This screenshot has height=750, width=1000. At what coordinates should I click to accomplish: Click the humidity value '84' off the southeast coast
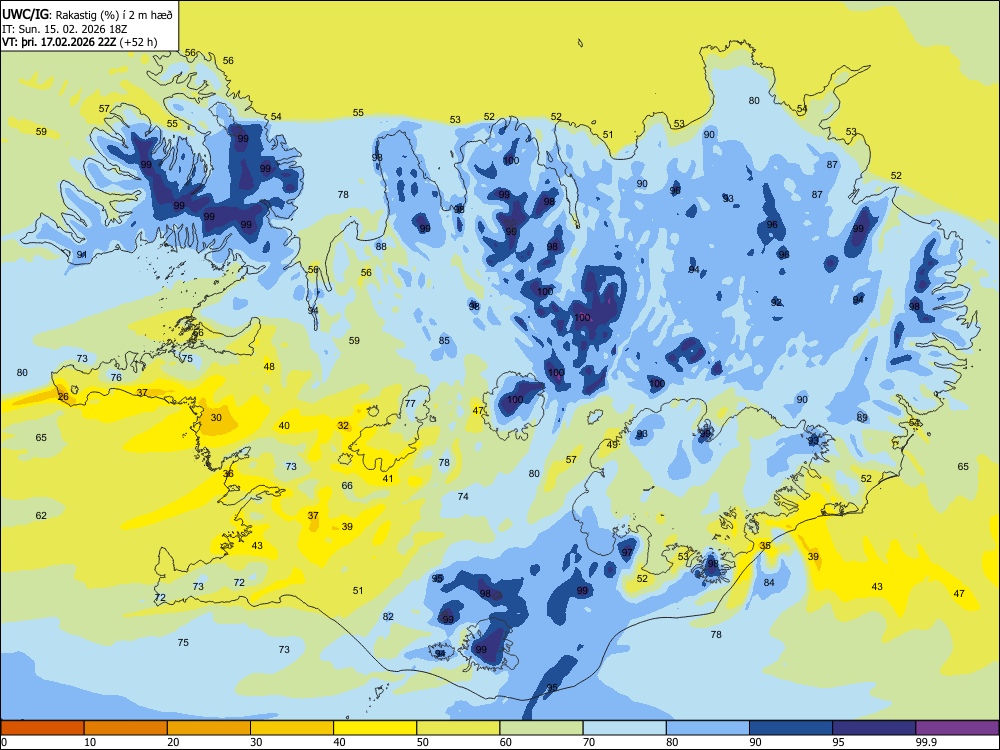(769, 583)
